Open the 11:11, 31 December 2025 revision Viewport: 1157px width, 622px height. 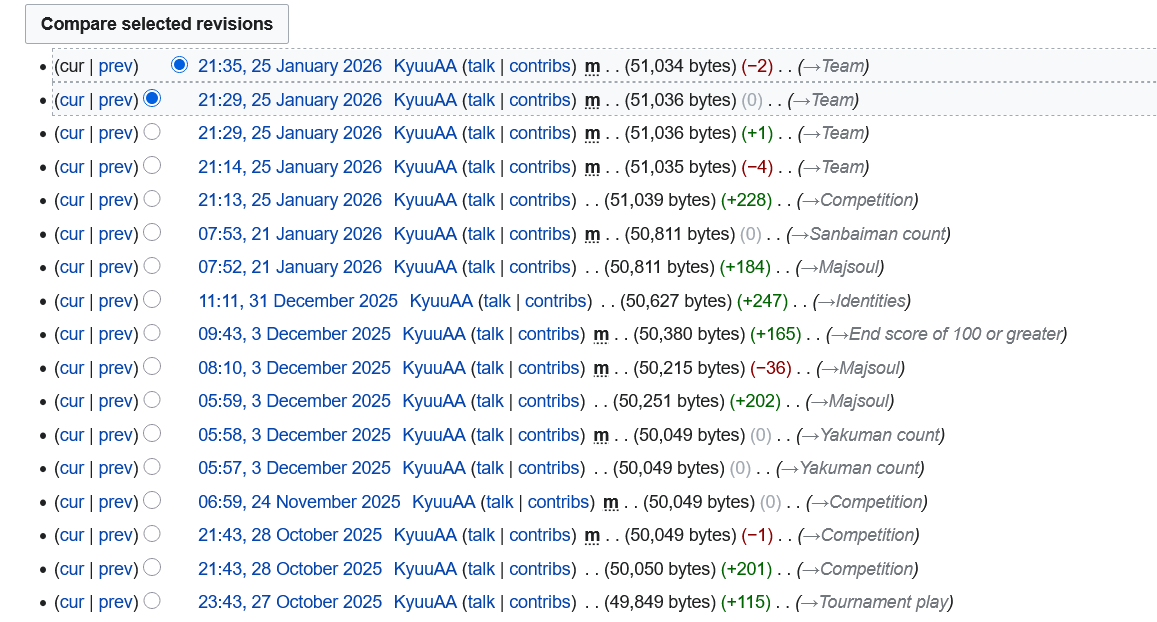pos(298,301)
